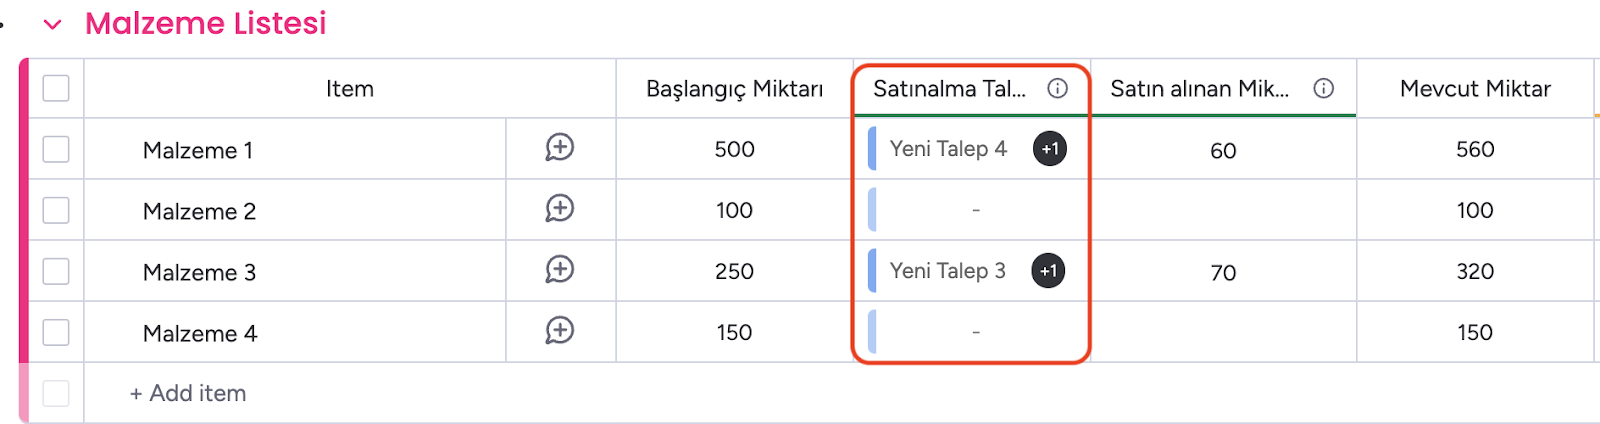Open +1 badge in Malzeme 3 row
Image resolution: width=1600 pixels, height=424 pixels.
(x=1048, y=271)
